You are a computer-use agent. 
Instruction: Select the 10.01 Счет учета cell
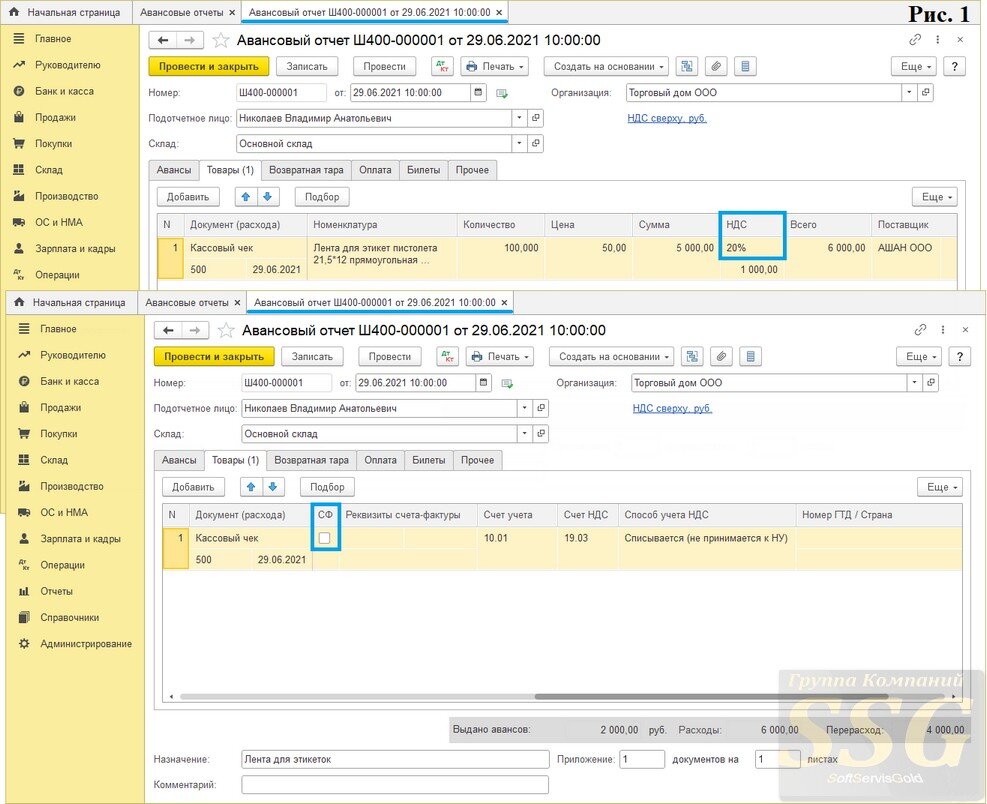517,538
